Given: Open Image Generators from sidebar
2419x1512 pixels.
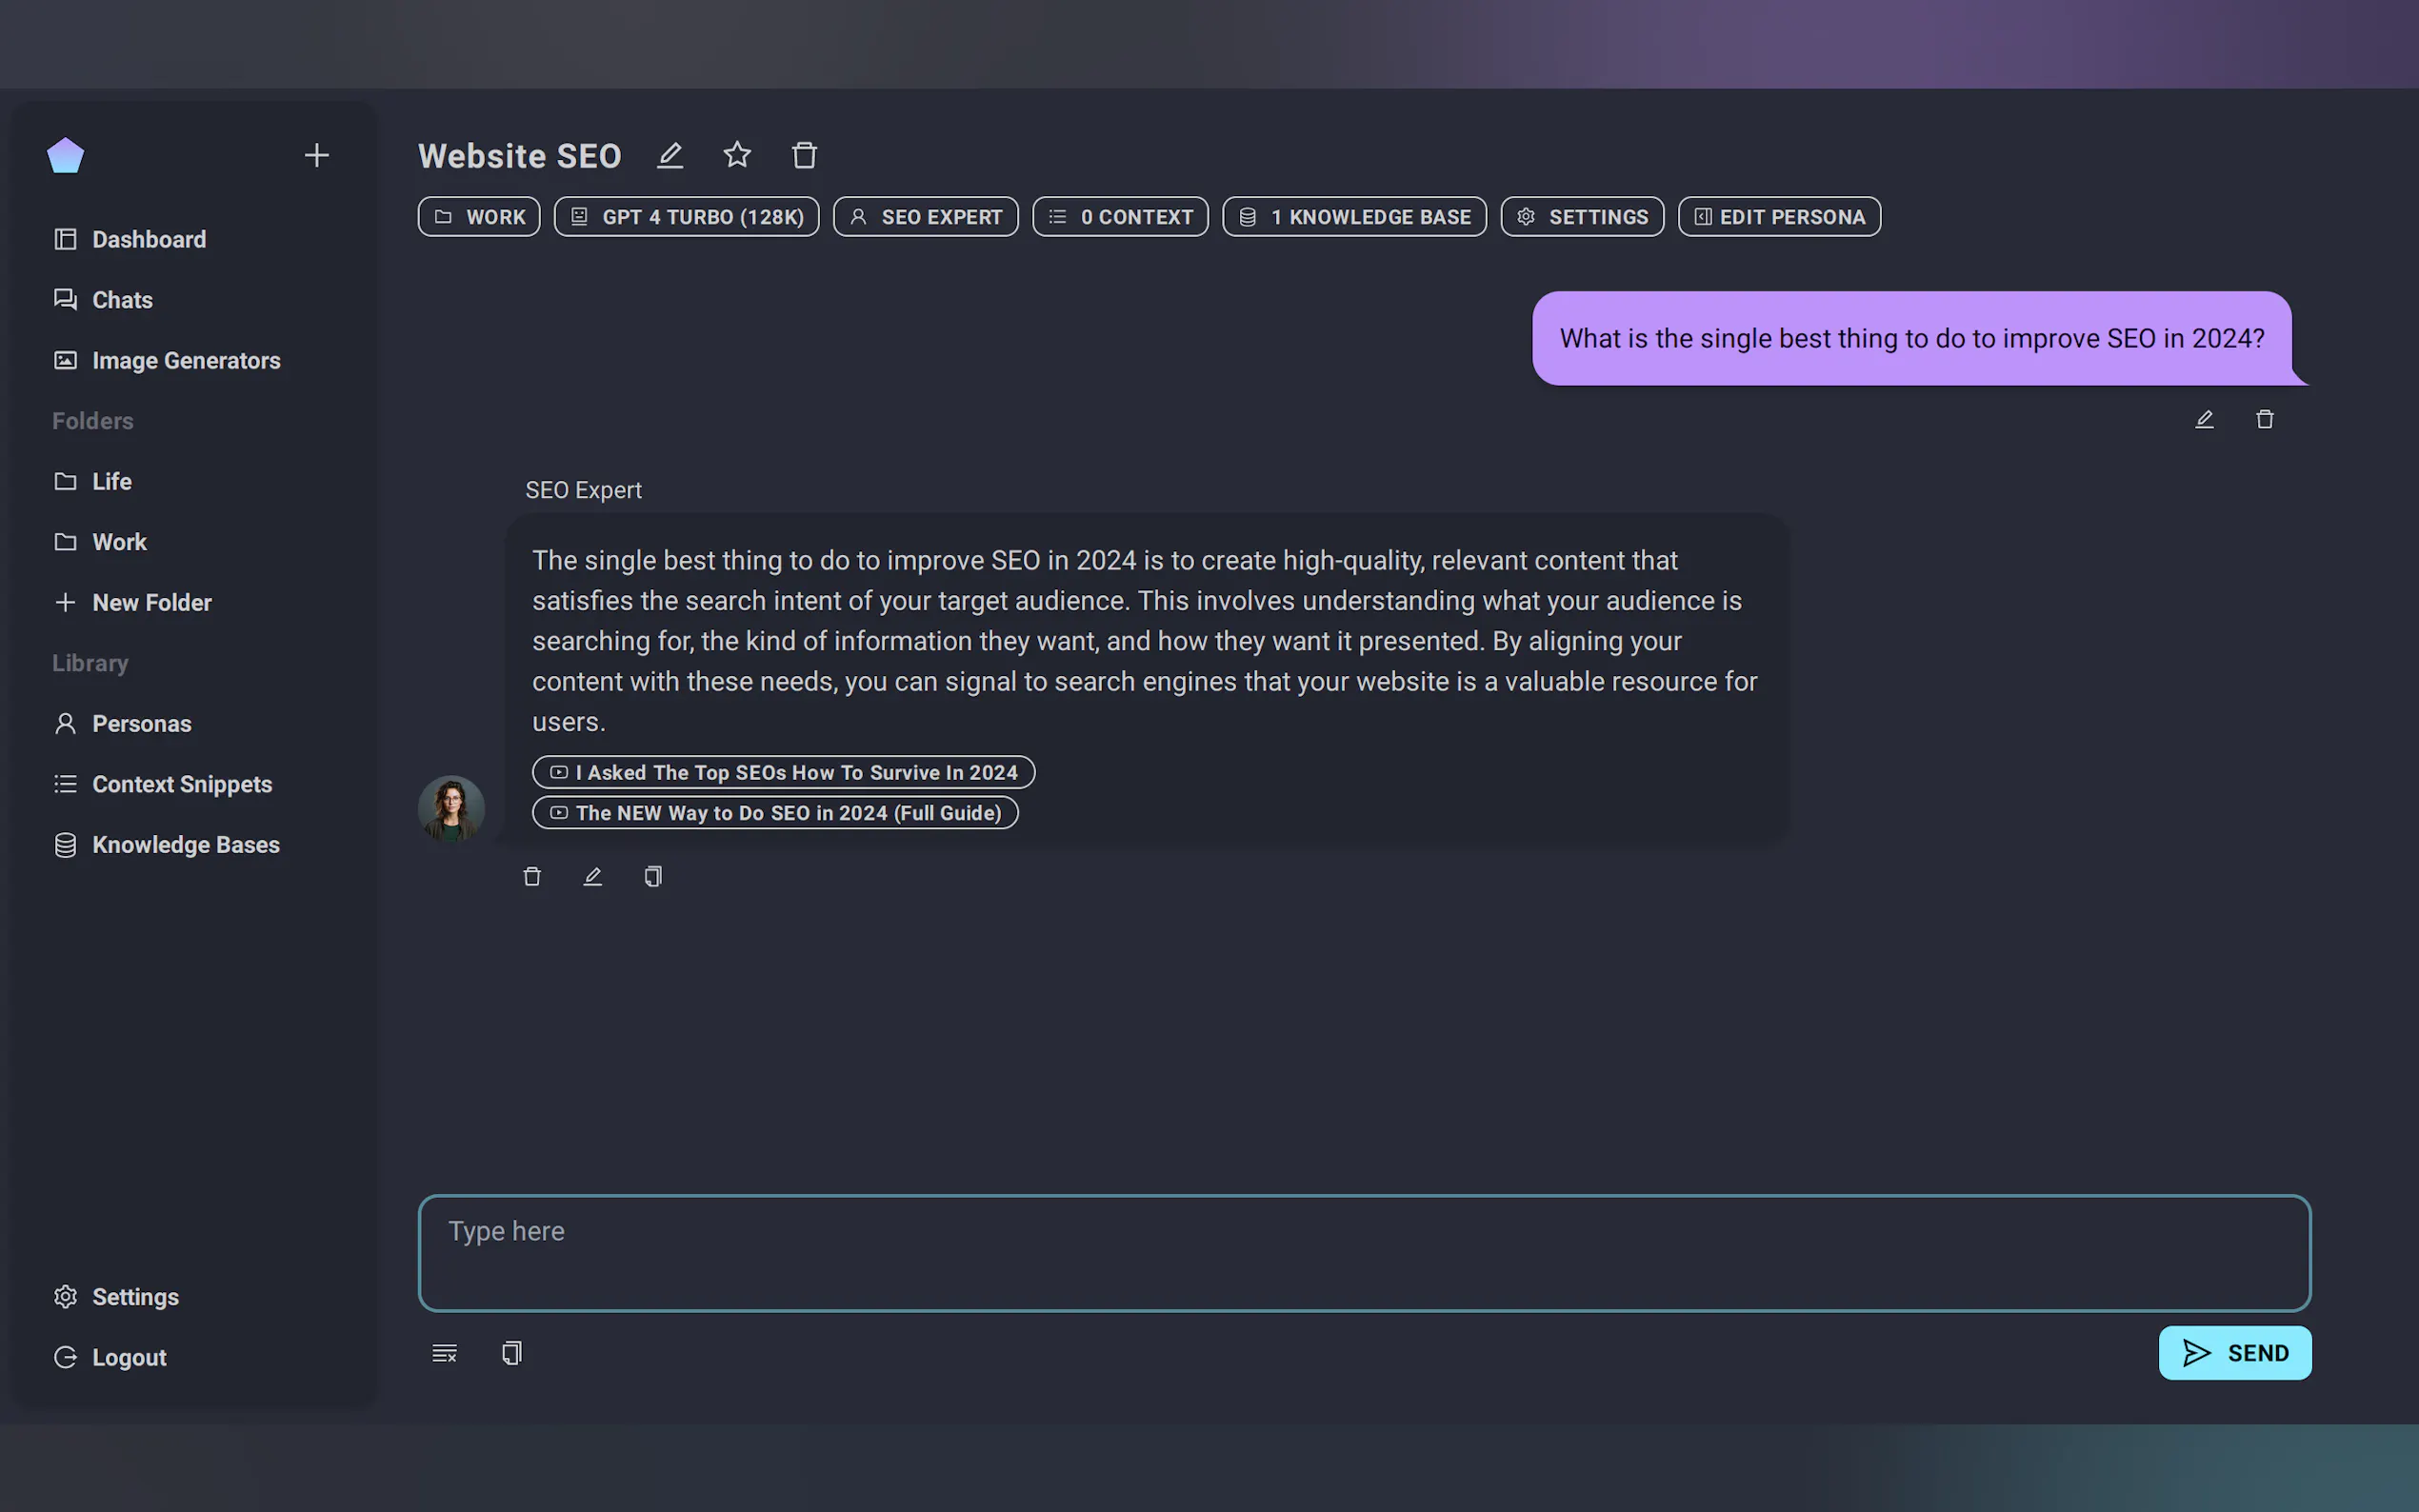Looking at the screenshot, I should pyautogui.click(x=186, y=361).
